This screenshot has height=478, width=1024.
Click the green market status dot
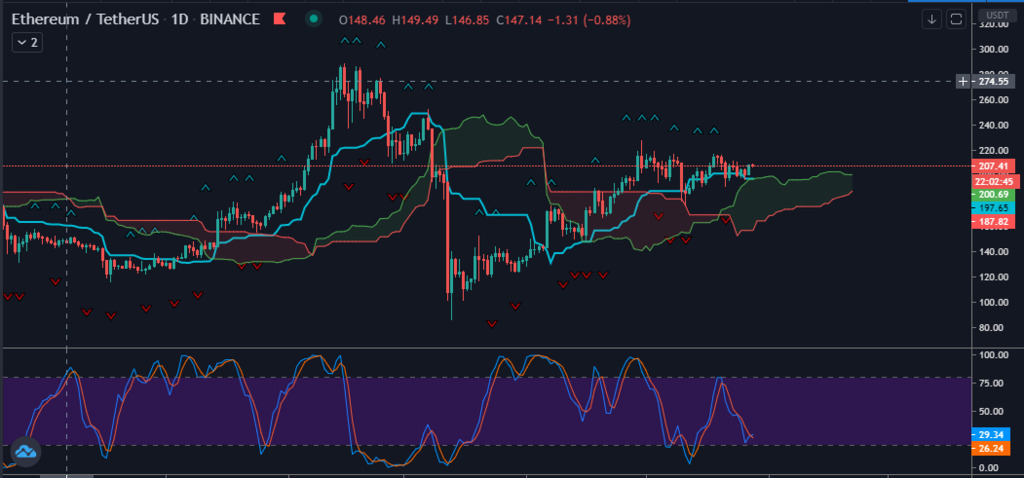pyautogui.click(x=314, y=20)
